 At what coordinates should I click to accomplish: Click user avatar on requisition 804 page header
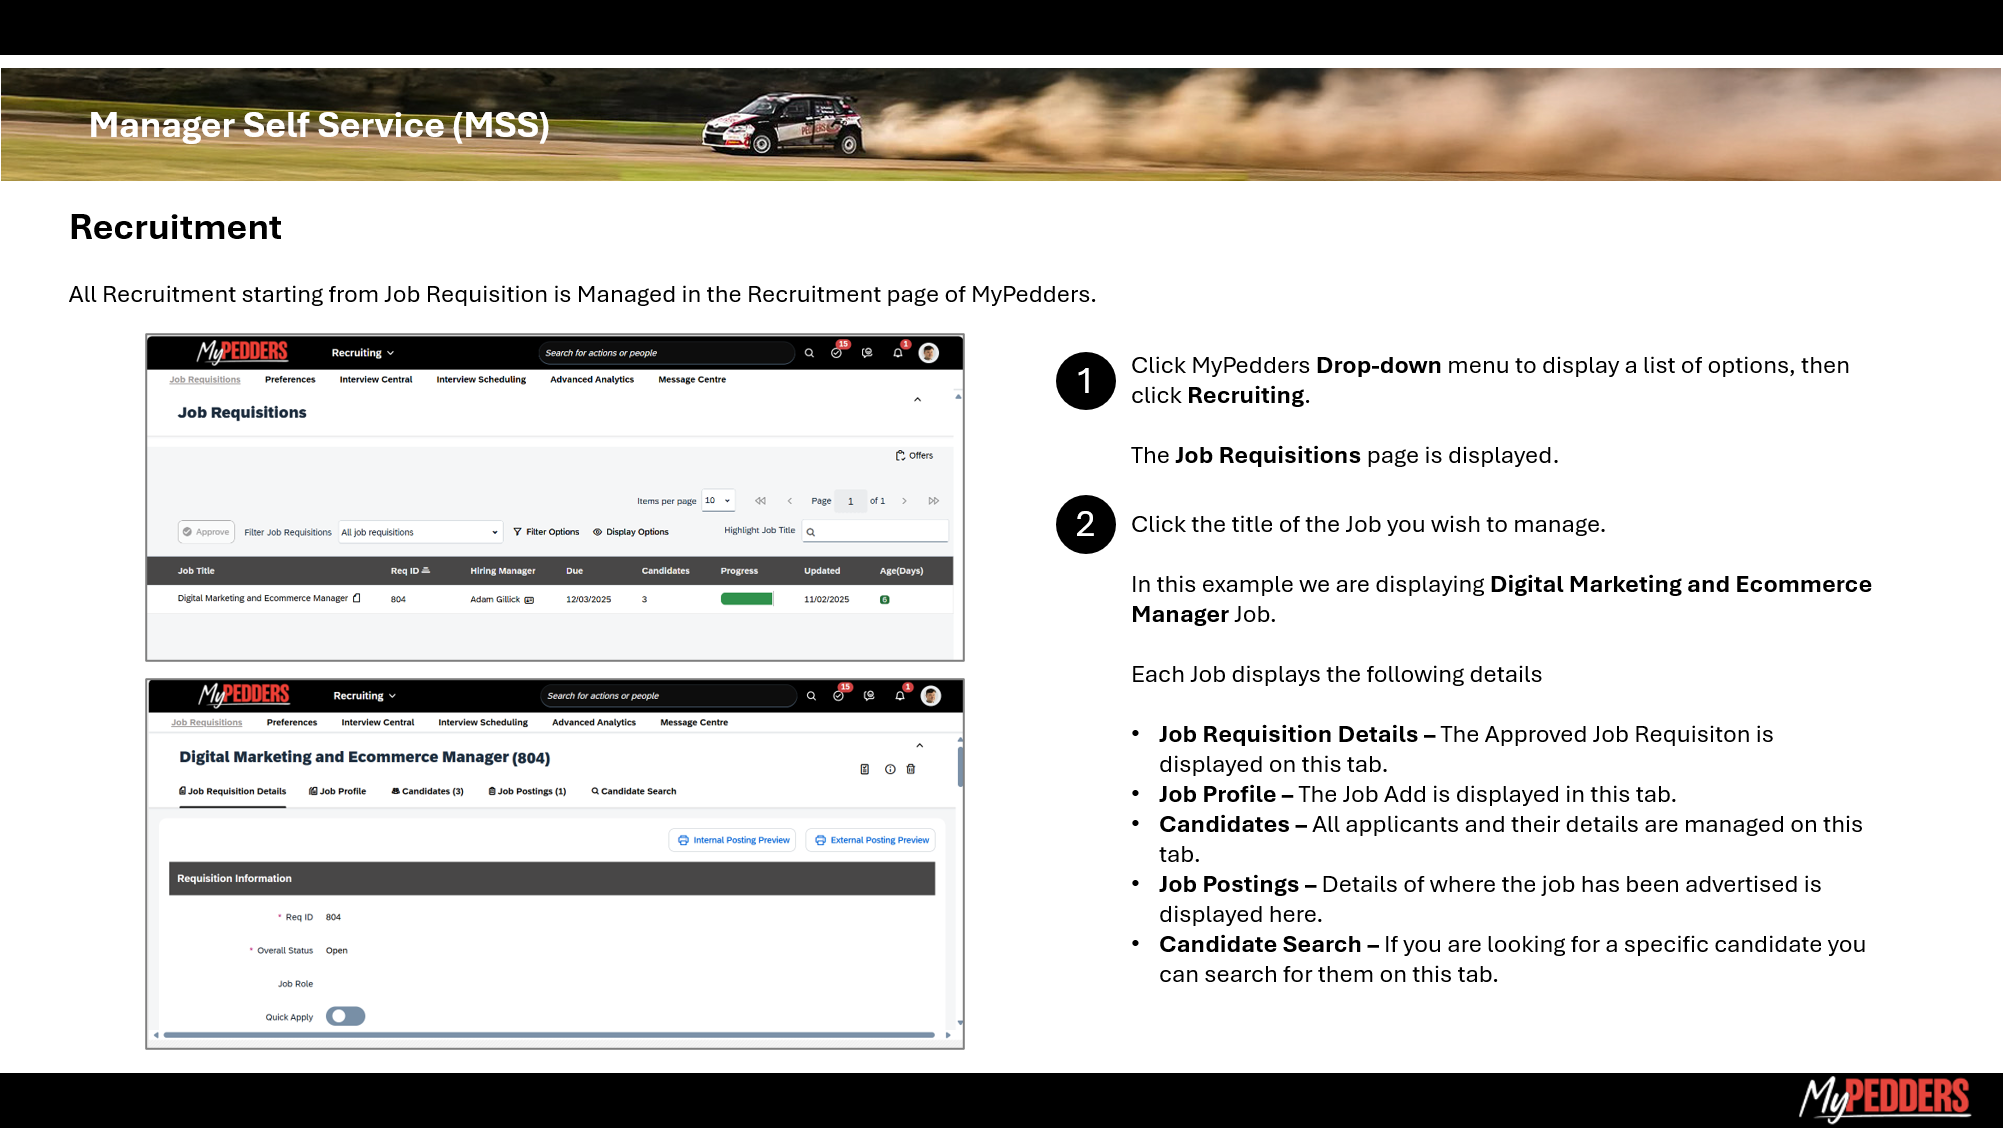(x=931, y=696)
